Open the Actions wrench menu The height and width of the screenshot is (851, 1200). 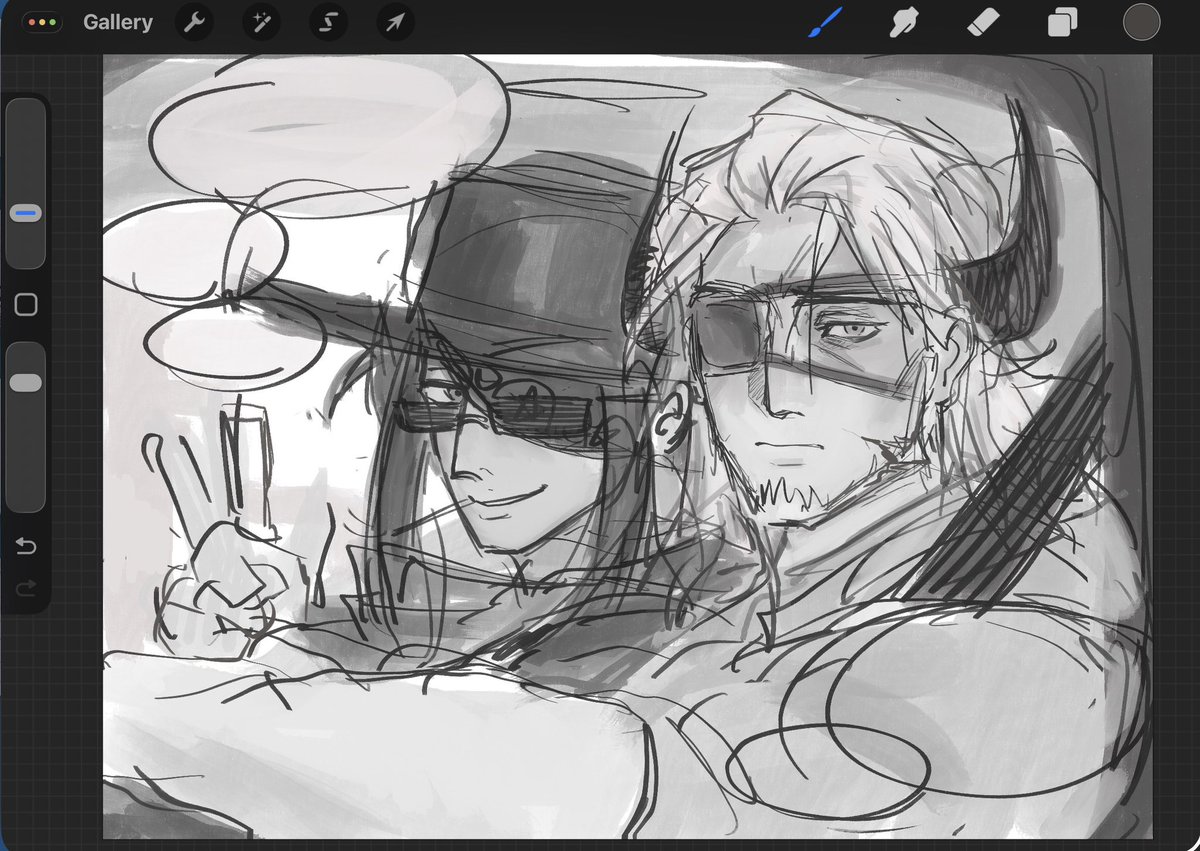click(x=194, y=22)
